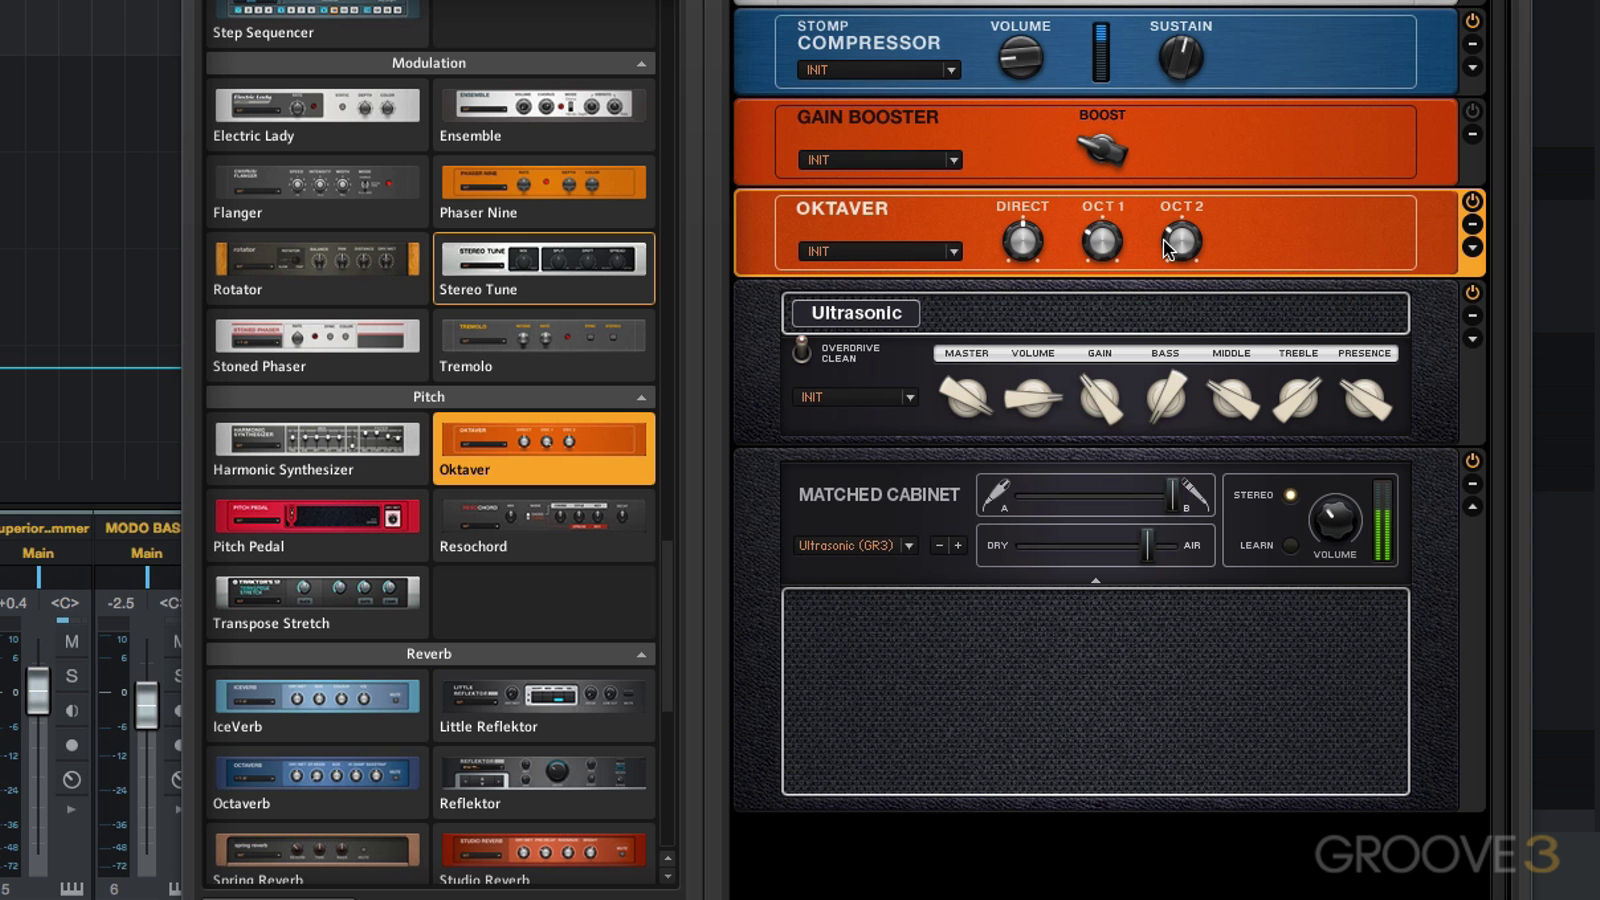Pick the Phaser Nine effect

[544, 192]
